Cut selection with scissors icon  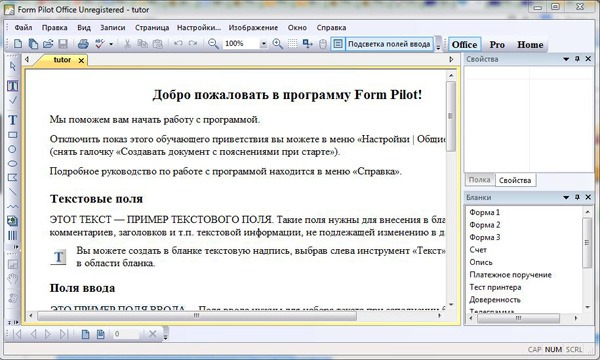127,44
